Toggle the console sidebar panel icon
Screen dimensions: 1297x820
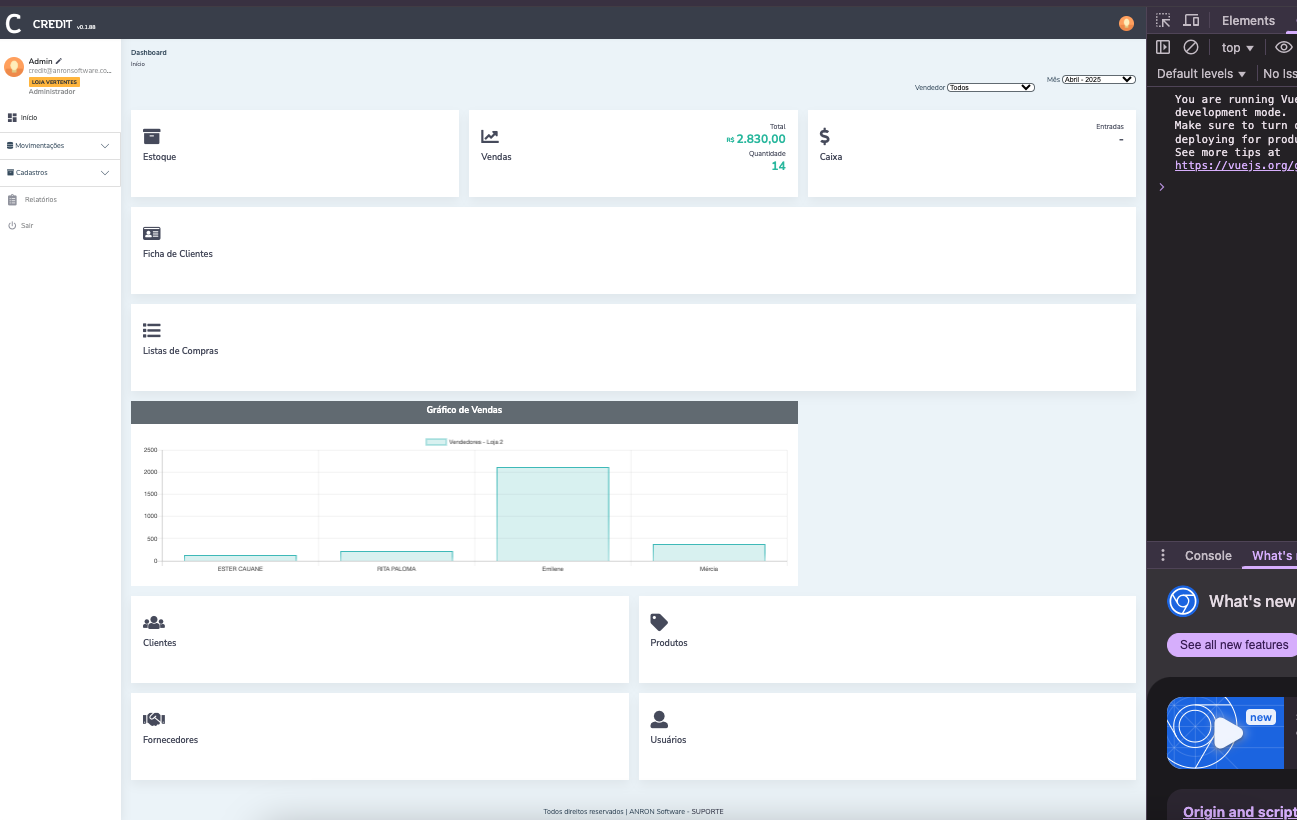(x=1163, y=47)
